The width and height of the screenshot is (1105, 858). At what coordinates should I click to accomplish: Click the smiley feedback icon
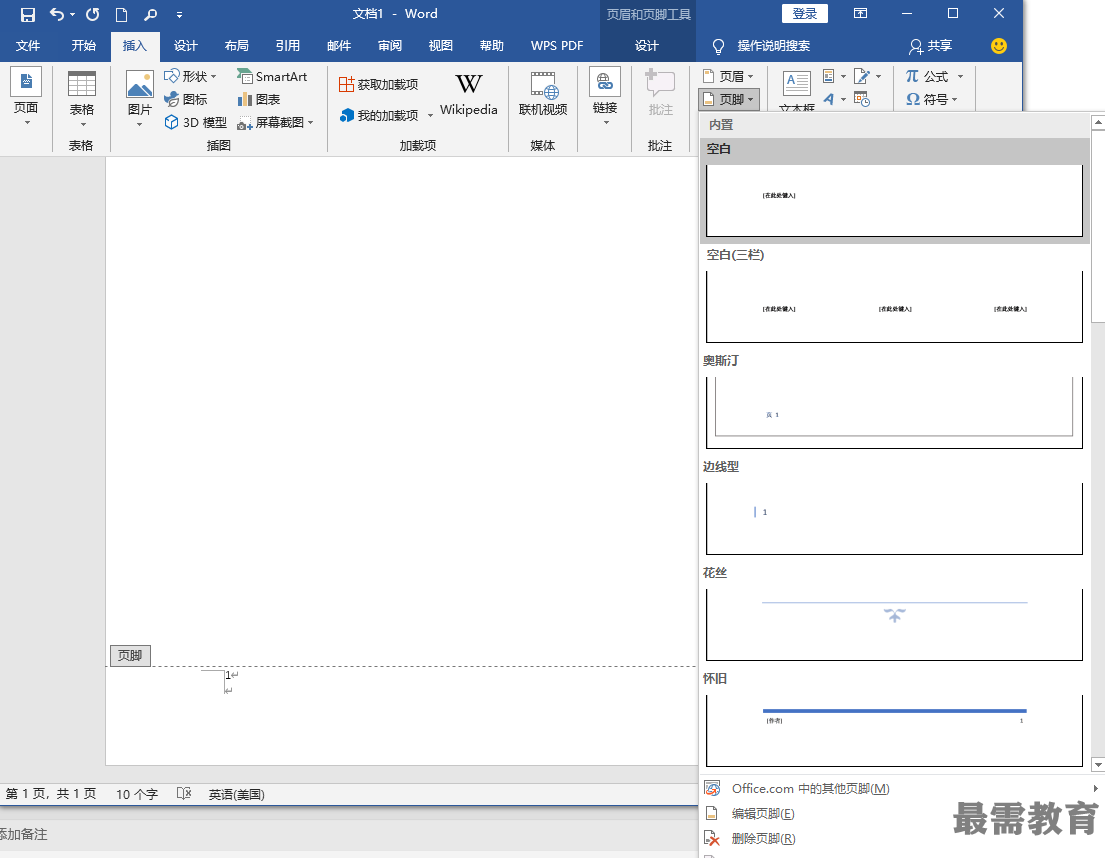pos(999,46)
